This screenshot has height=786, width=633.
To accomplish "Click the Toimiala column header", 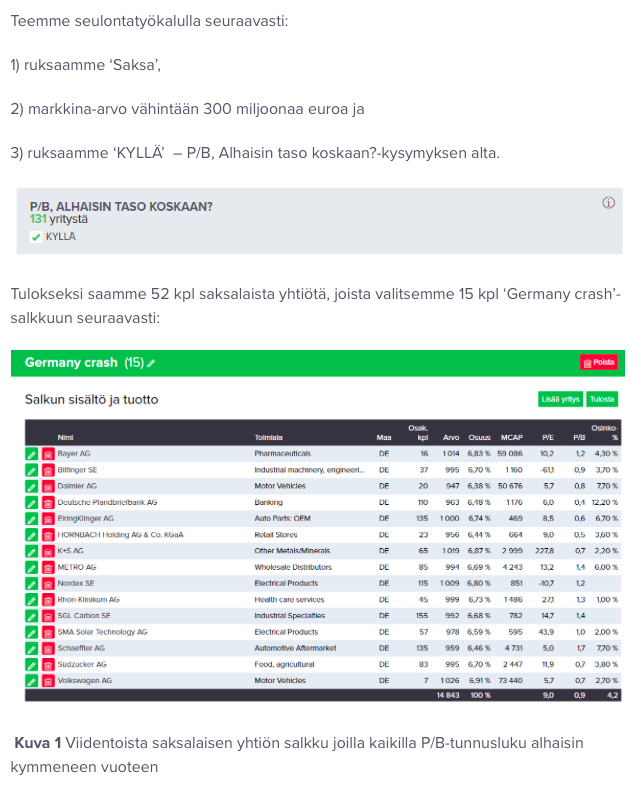I will [268, 437].
